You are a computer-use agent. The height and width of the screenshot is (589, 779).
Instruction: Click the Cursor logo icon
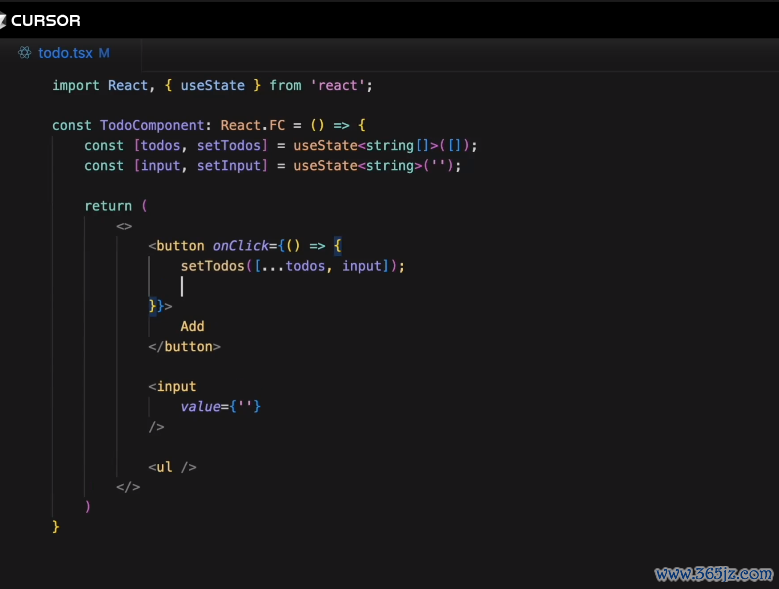pyautogui.click(x=2, y=20)
